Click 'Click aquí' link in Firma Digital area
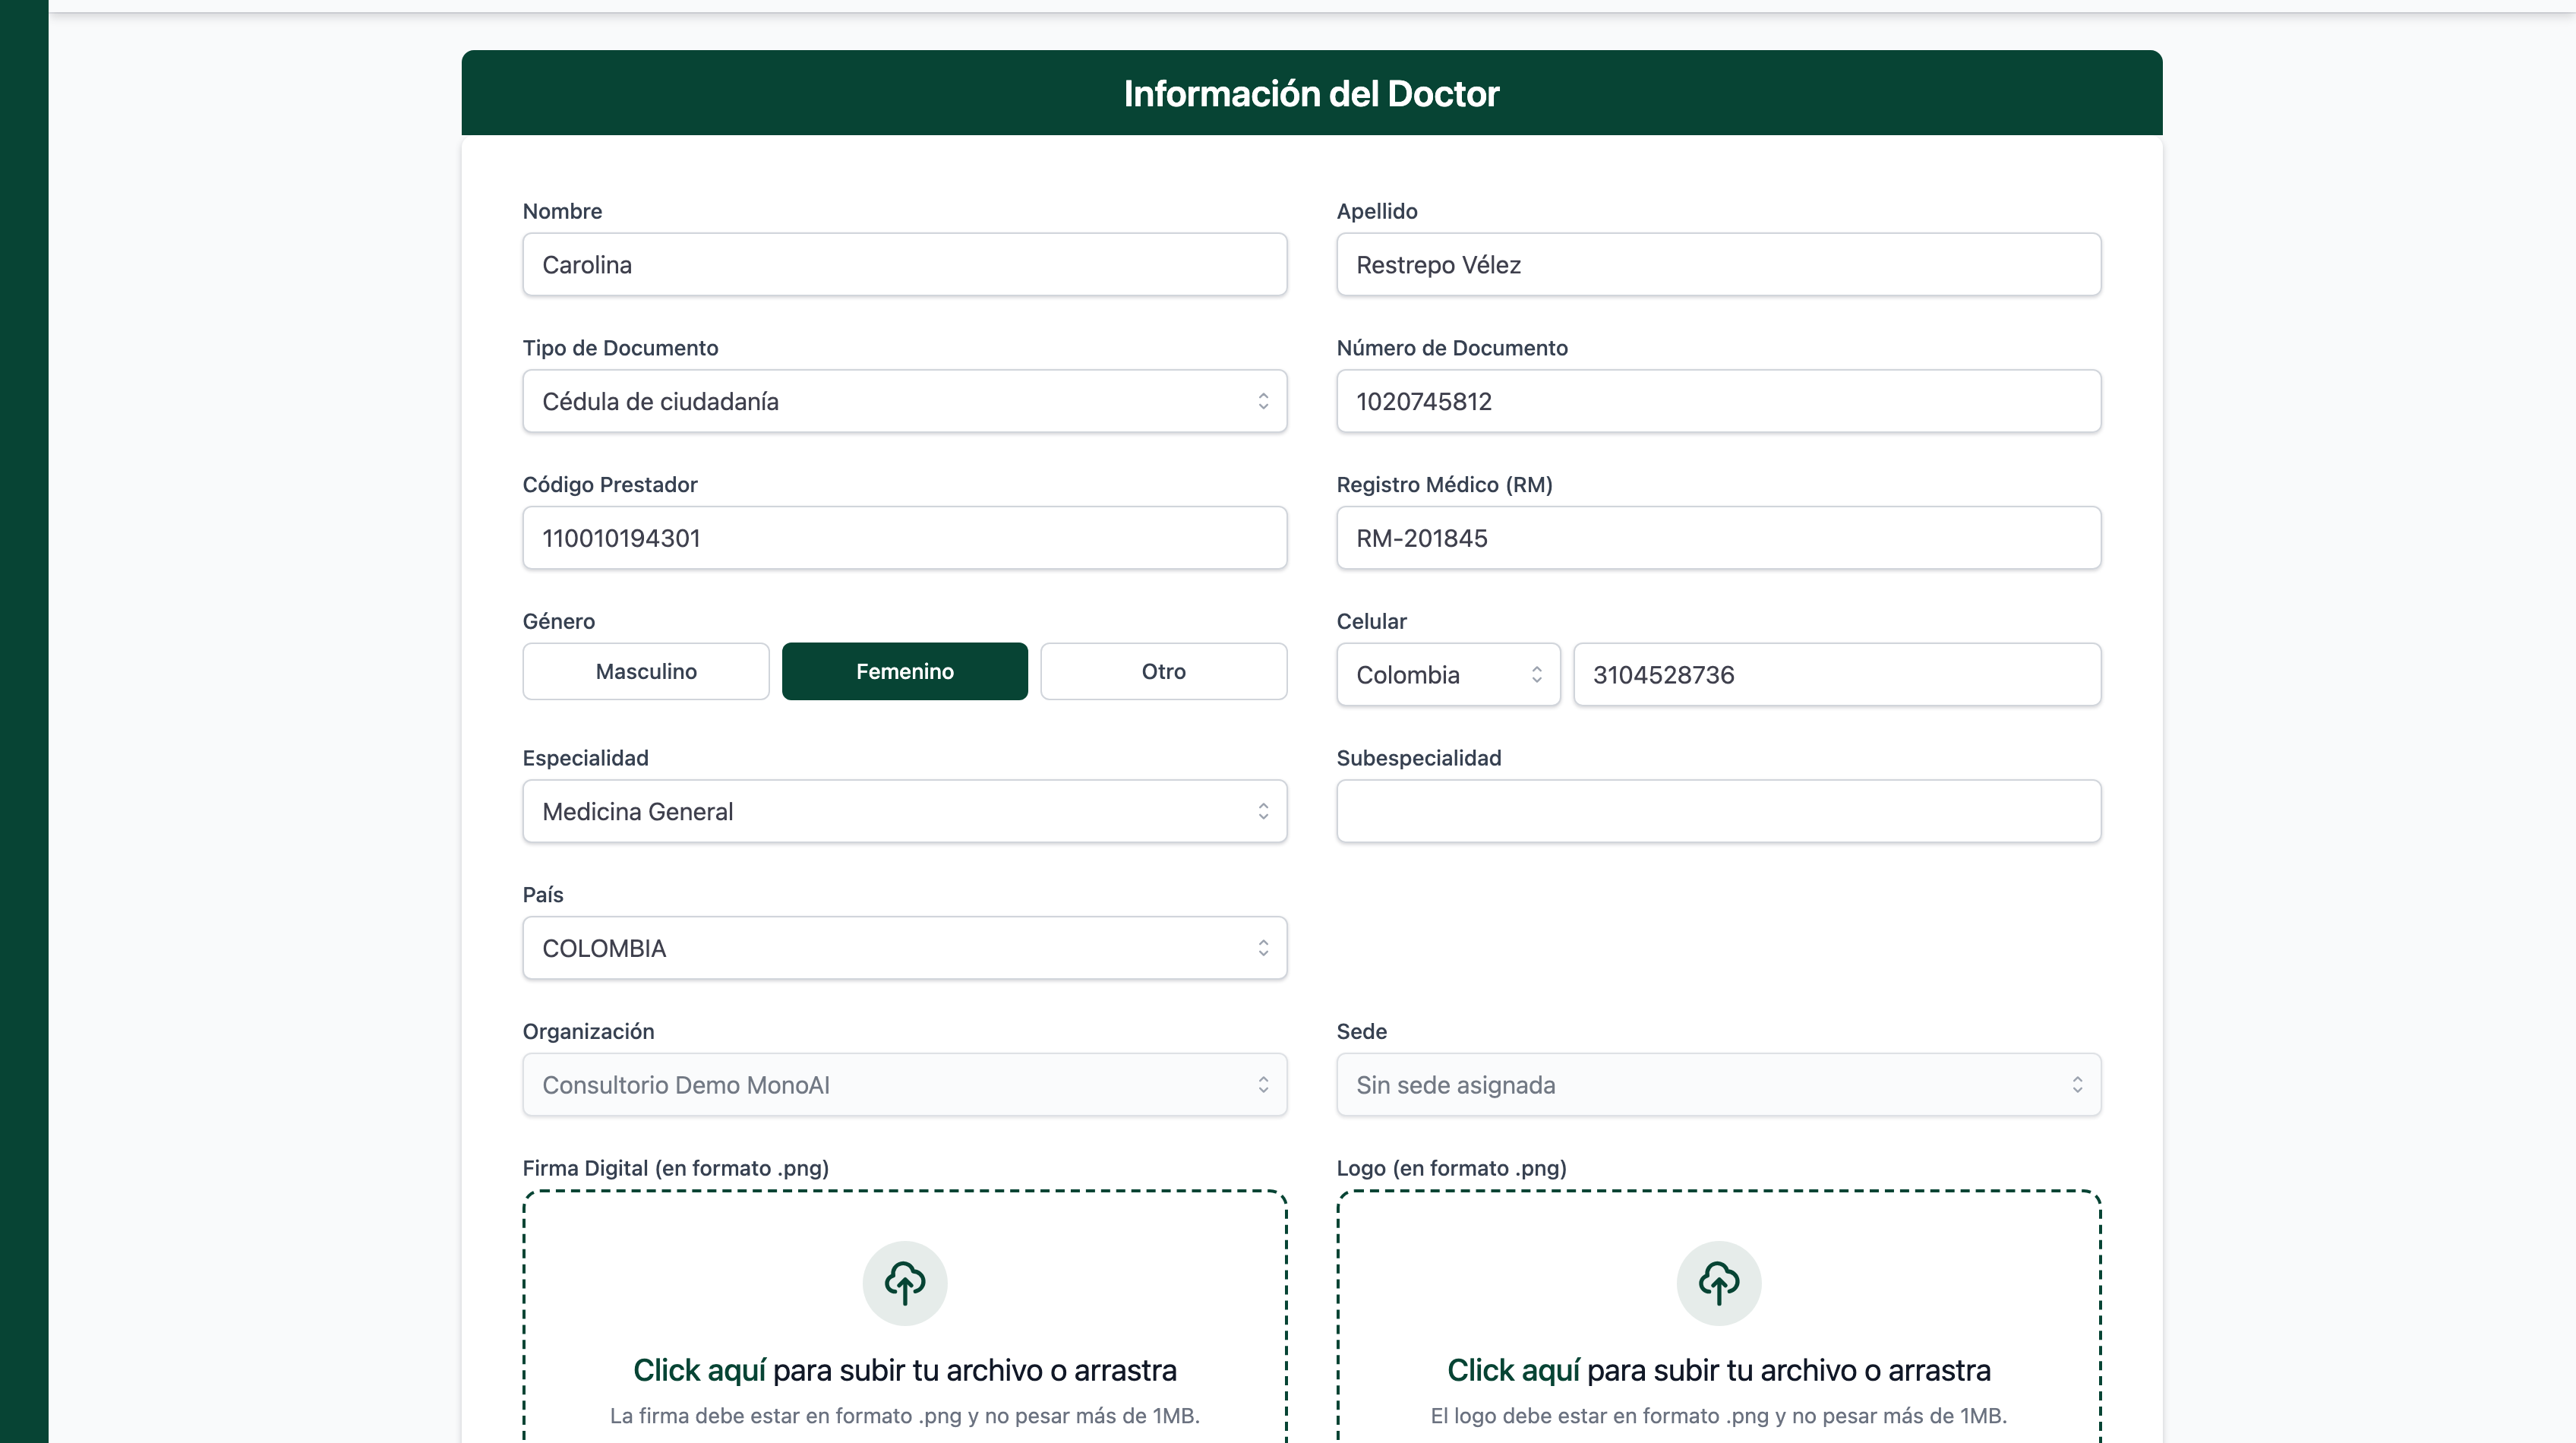Viewport: 2576px width, 1443px height. [x=699, y=1370]
